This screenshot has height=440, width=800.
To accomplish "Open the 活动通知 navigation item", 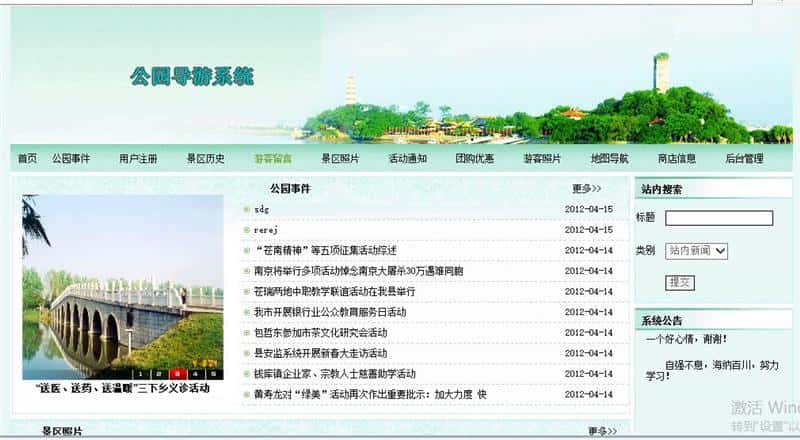I will [408, 159].
